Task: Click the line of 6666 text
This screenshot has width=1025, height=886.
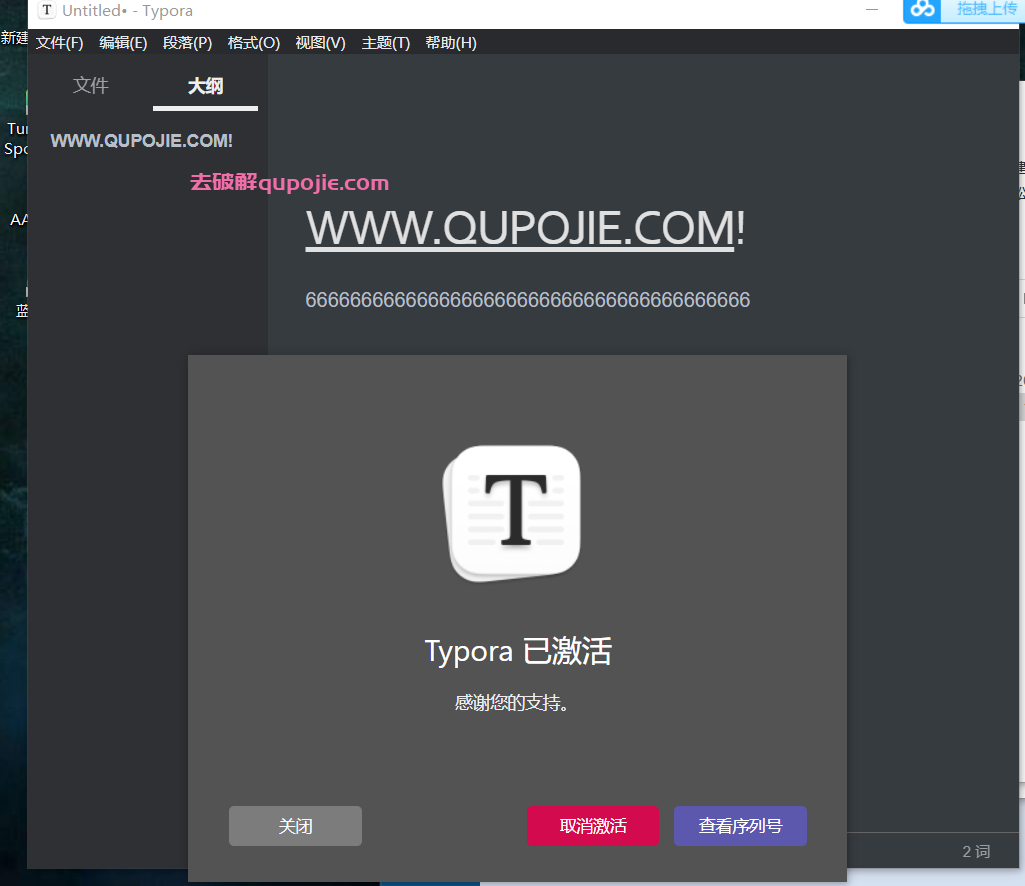Action: [528, 299]
